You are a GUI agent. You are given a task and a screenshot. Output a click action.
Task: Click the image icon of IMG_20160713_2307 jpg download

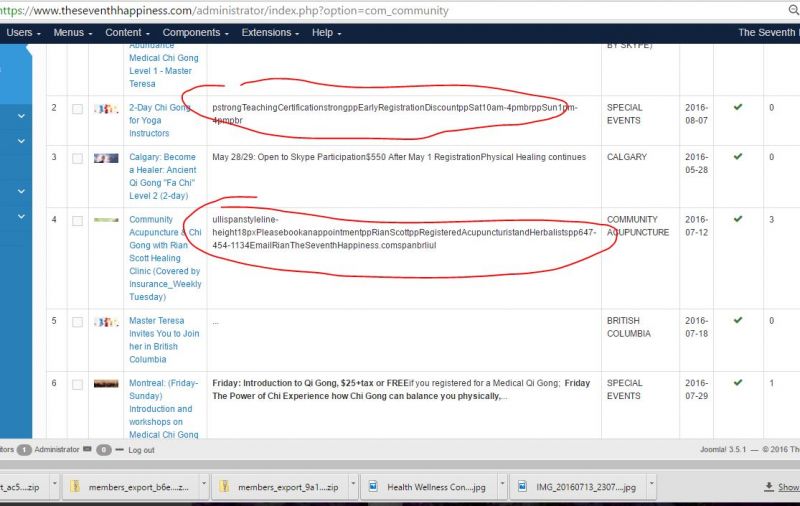522,487
